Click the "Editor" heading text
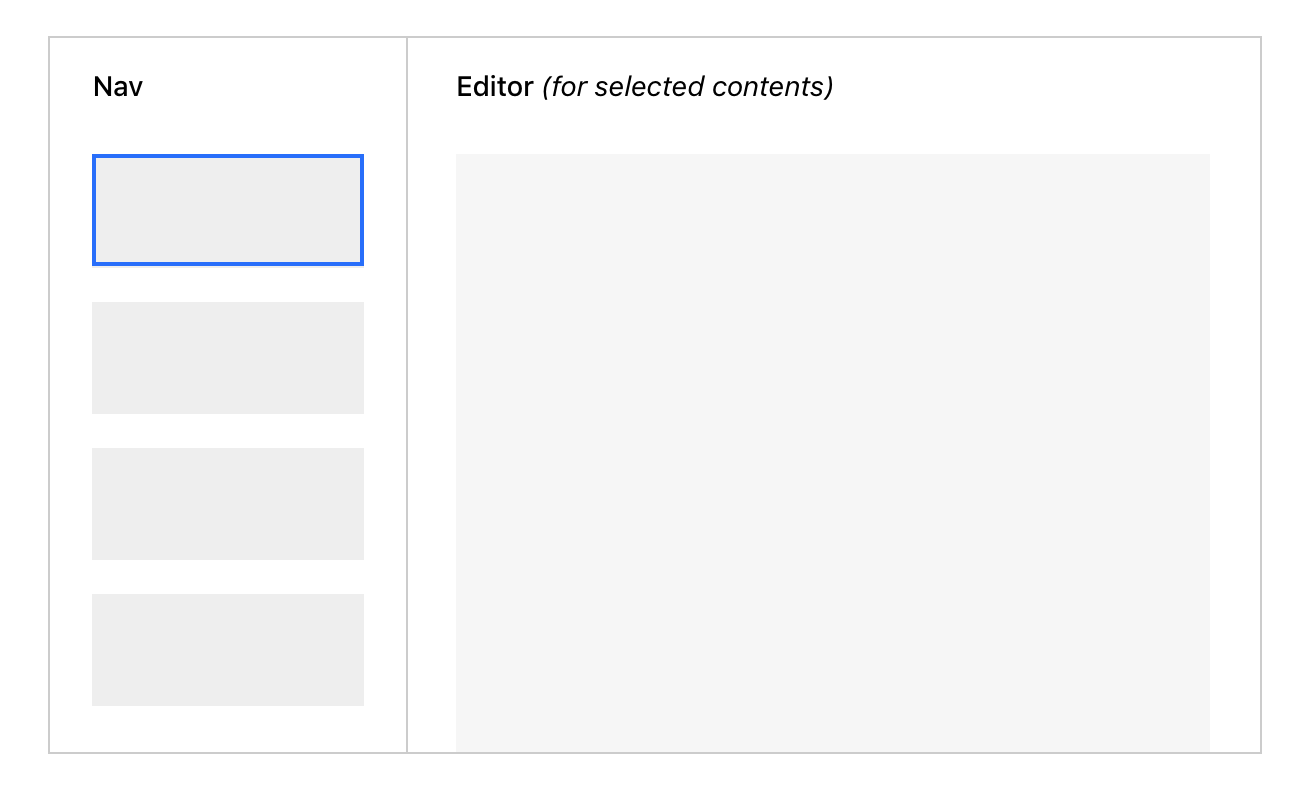 point(495,87)
